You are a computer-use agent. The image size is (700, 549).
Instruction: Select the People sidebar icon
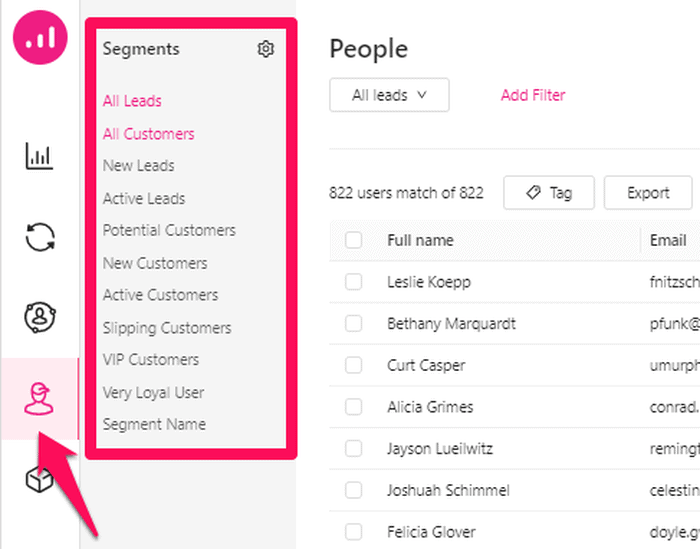40,398
